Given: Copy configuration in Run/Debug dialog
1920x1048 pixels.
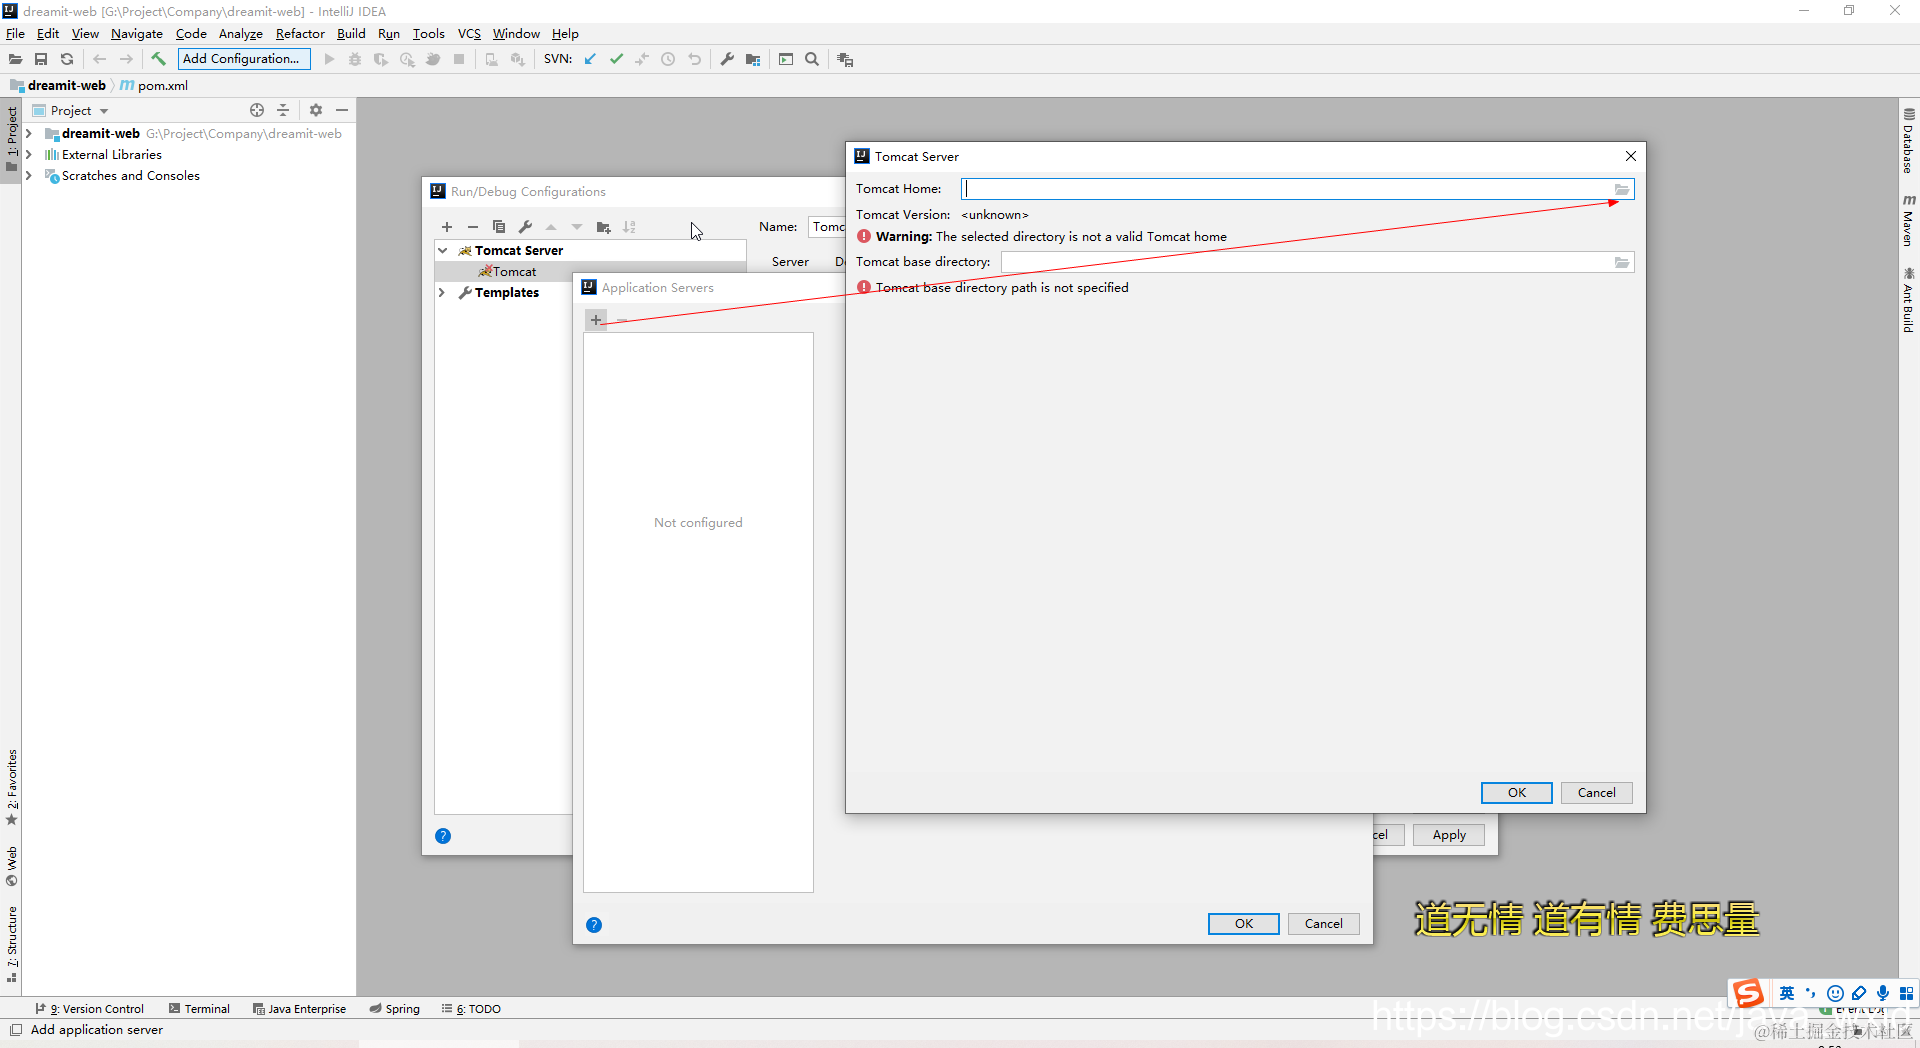Looking at the screenshot, I should click(499, 227).
